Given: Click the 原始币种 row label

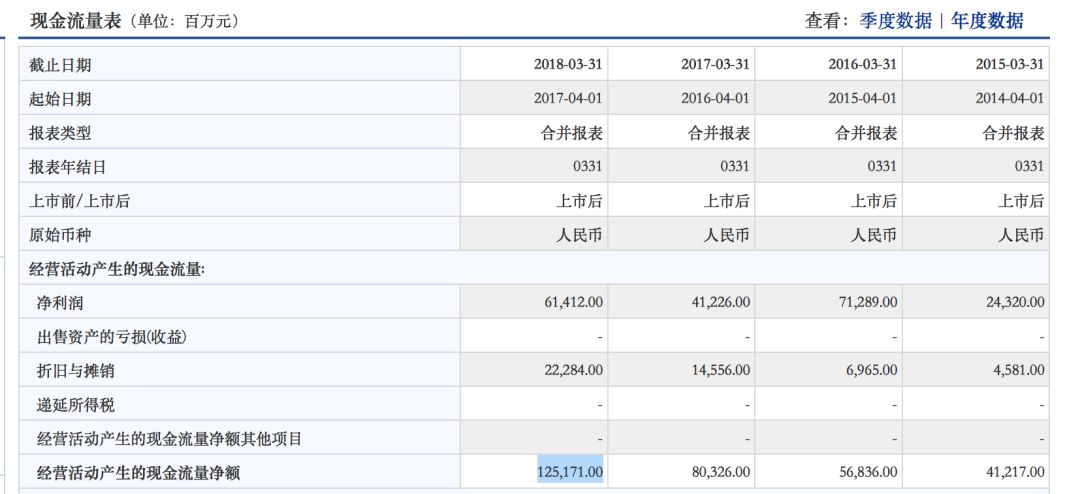Looking at the screenshot, I should click(x=60, y=235).
